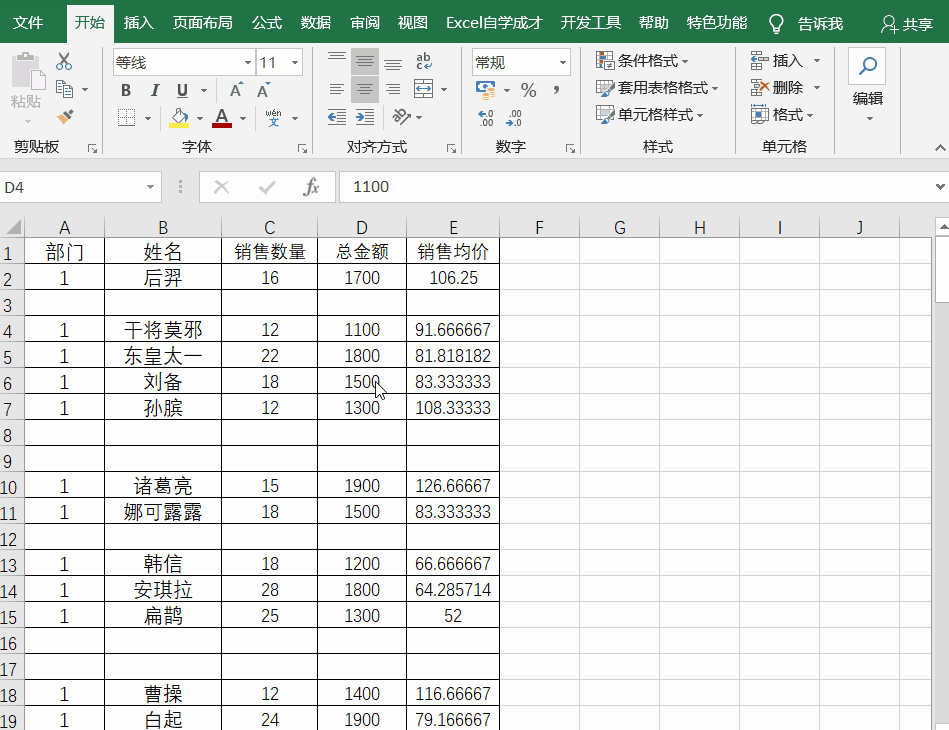Switch to the 页面布局 tab
Viewport: 949px width, 730px height.
click(202, 23)
